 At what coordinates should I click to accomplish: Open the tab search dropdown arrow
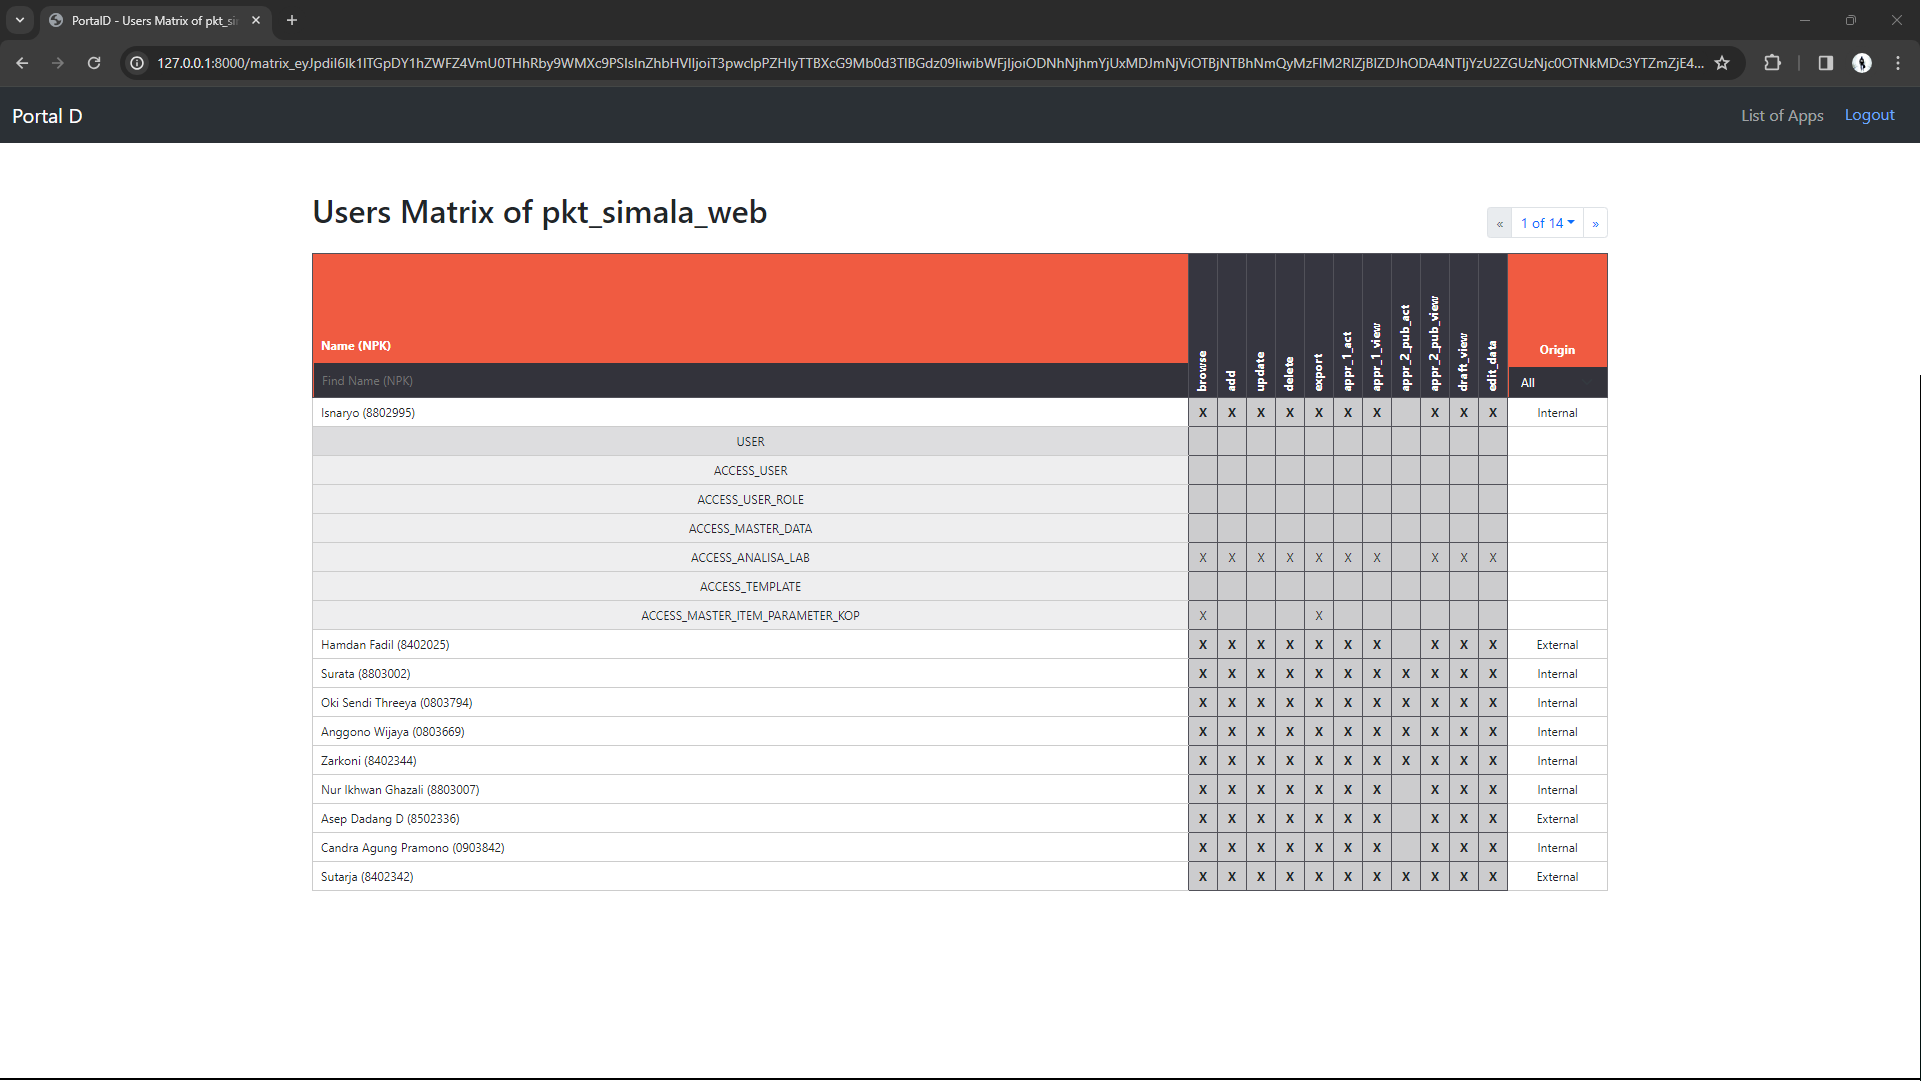click(20, 20)
